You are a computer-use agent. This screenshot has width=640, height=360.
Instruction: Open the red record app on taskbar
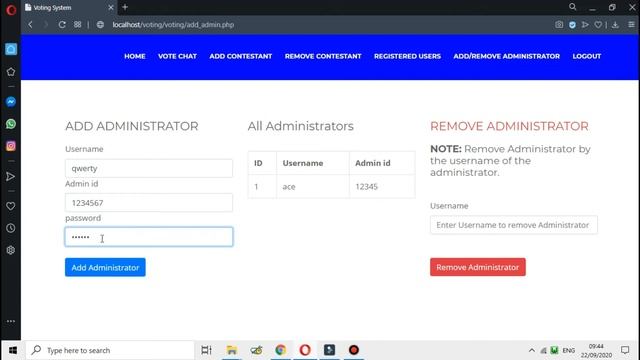(354, 350)
